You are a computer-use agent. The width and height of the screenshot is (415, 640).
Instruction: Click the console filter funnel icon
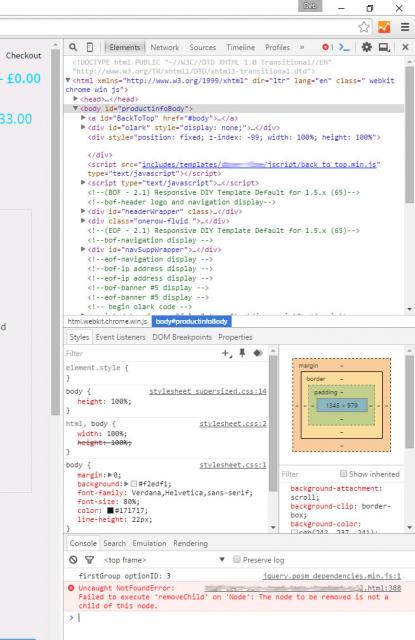coord(89,560)
